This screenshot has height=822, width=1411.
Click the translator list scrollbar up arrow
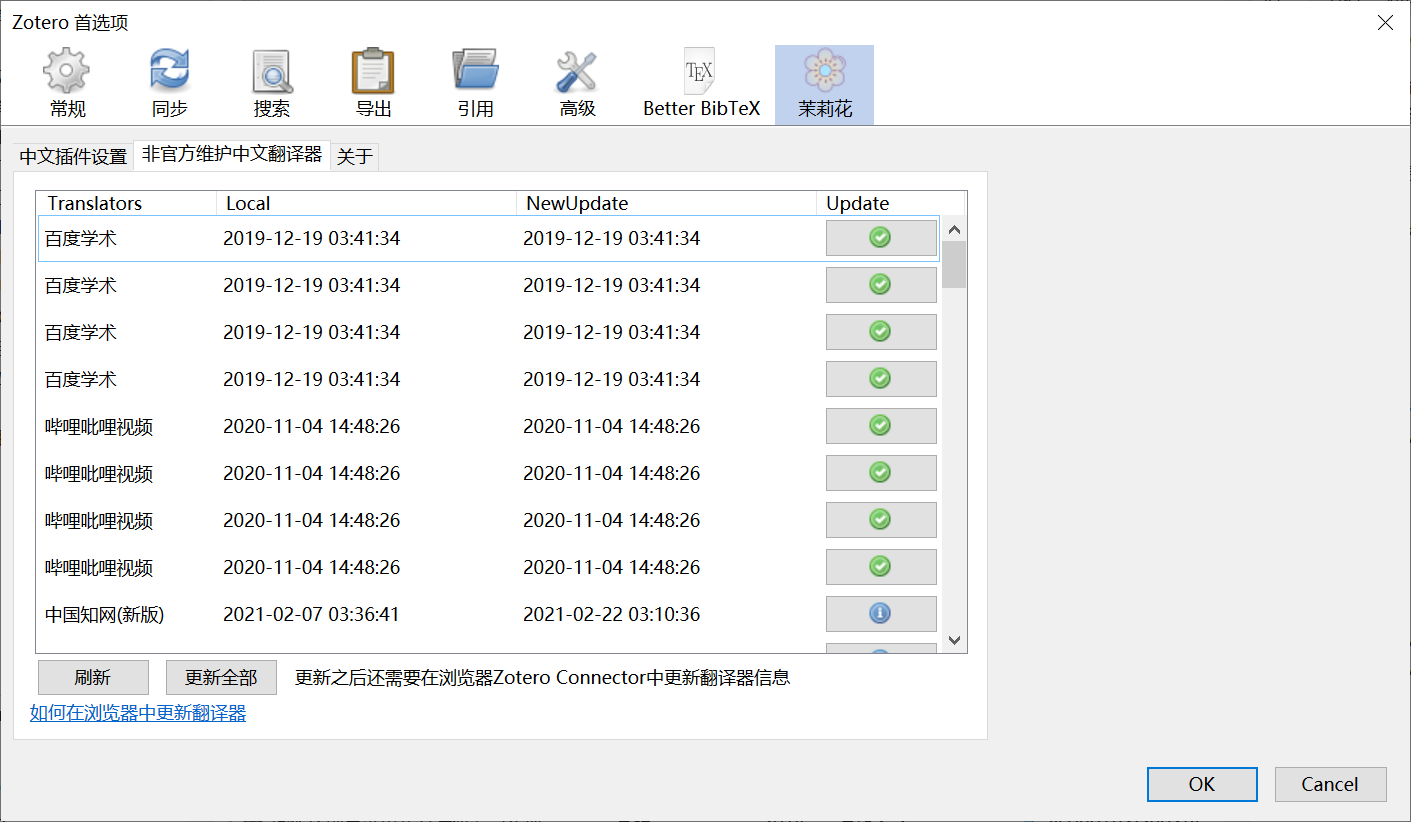click(954, 228)
